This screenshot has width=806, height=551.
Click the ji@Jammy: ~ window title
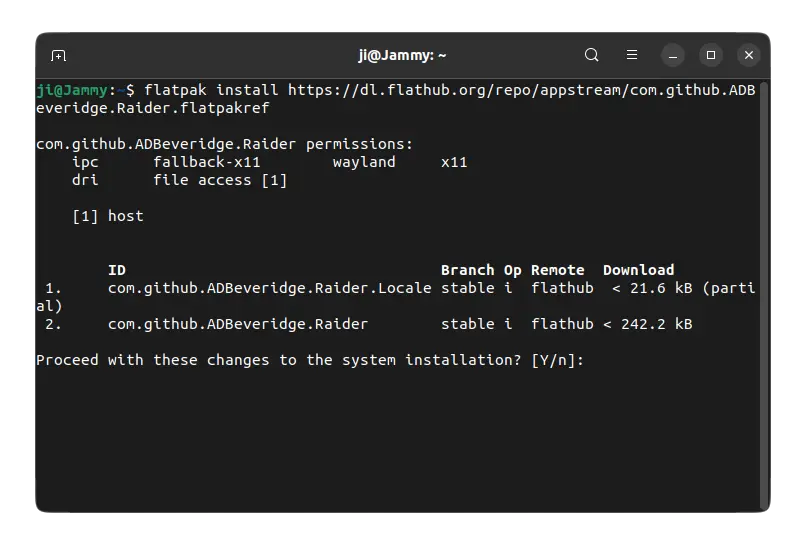[402, 56]
